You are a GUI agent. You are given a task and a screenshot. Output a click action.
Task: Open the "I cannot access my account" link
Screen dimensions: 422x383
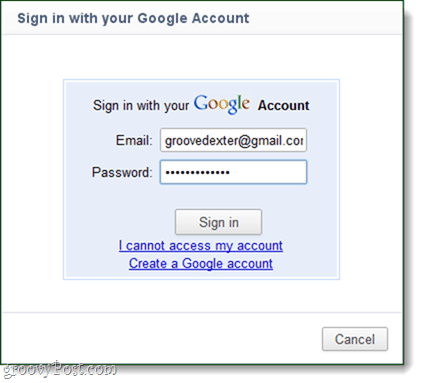[x=201, y=246]
